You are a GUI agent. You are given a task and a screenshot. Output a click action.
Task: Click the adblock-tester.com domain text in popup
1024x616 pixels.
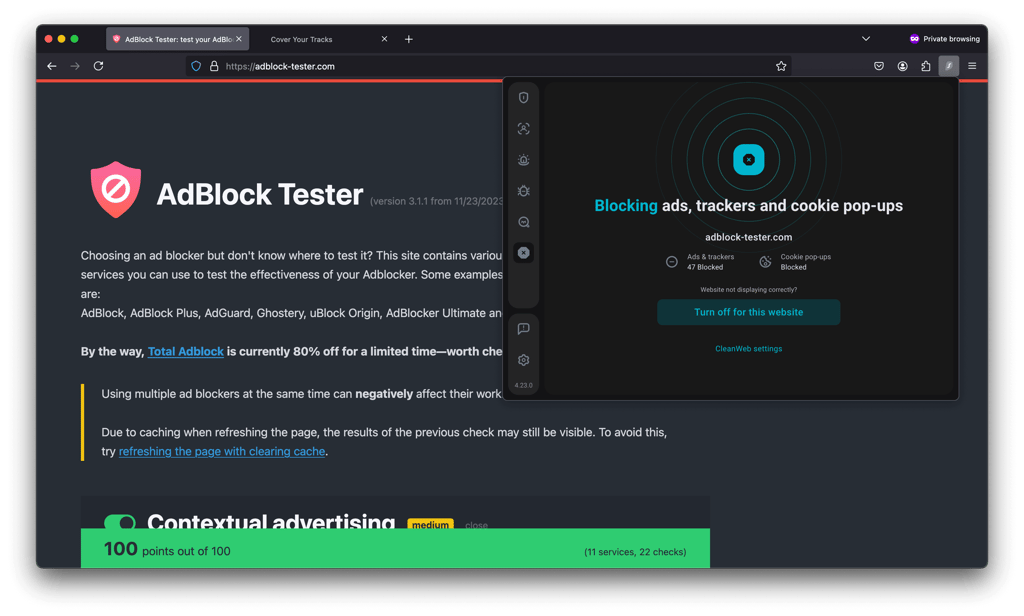pos(748,237)
